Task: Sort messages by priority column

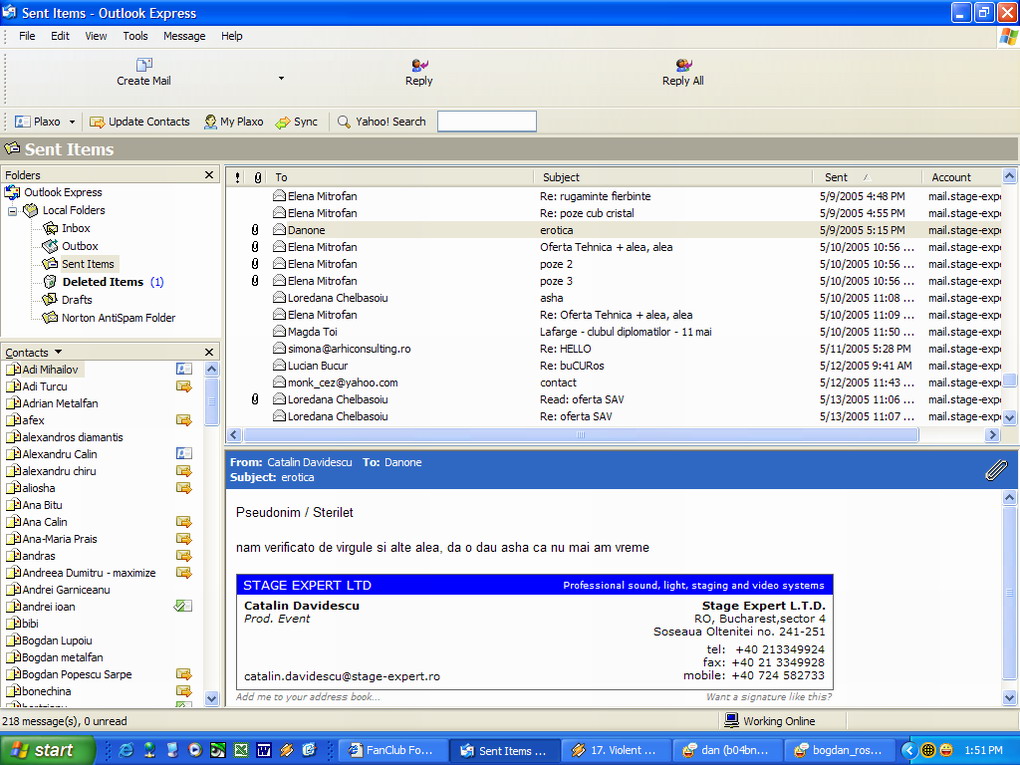Action: (237, 177)
